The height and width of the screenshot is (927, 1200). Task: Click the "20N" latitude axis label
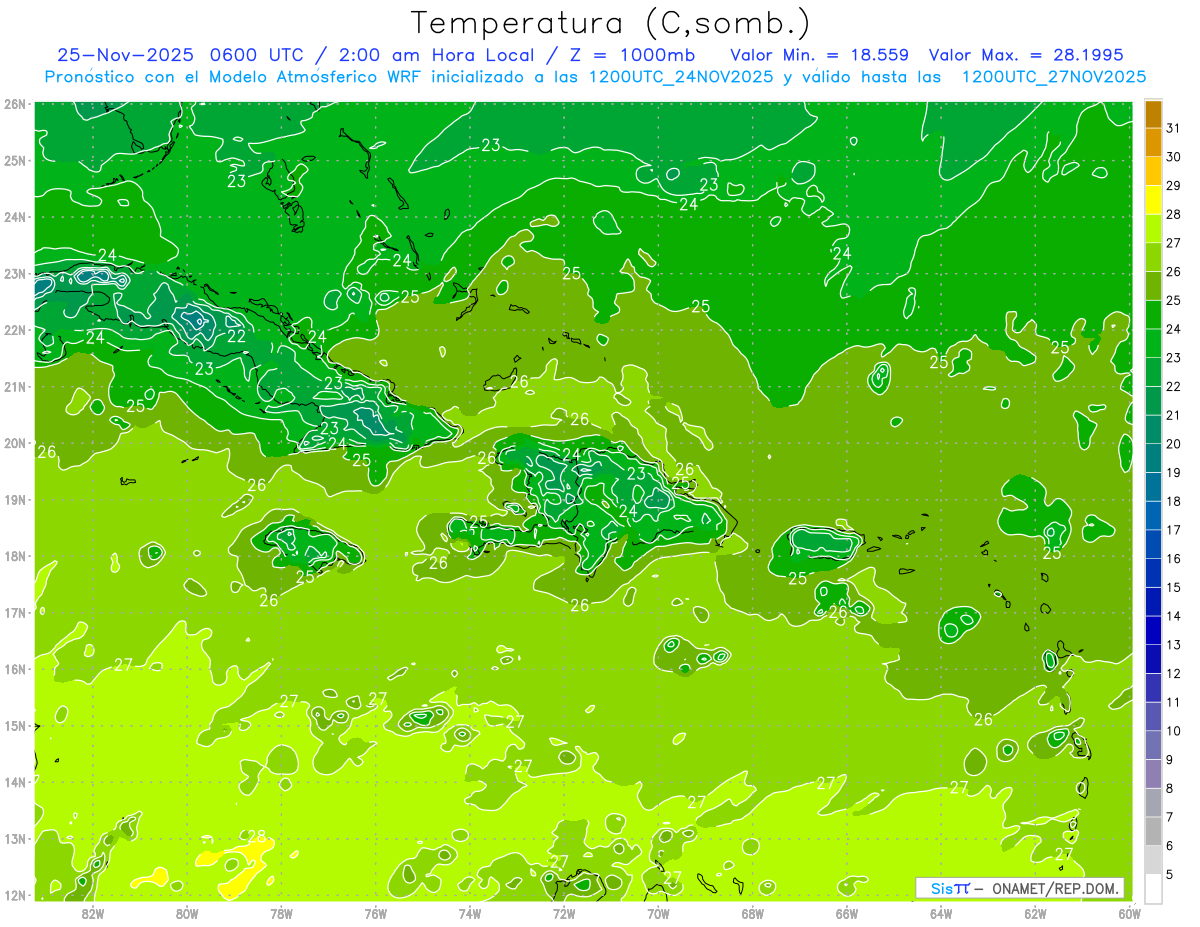[14, 443]
